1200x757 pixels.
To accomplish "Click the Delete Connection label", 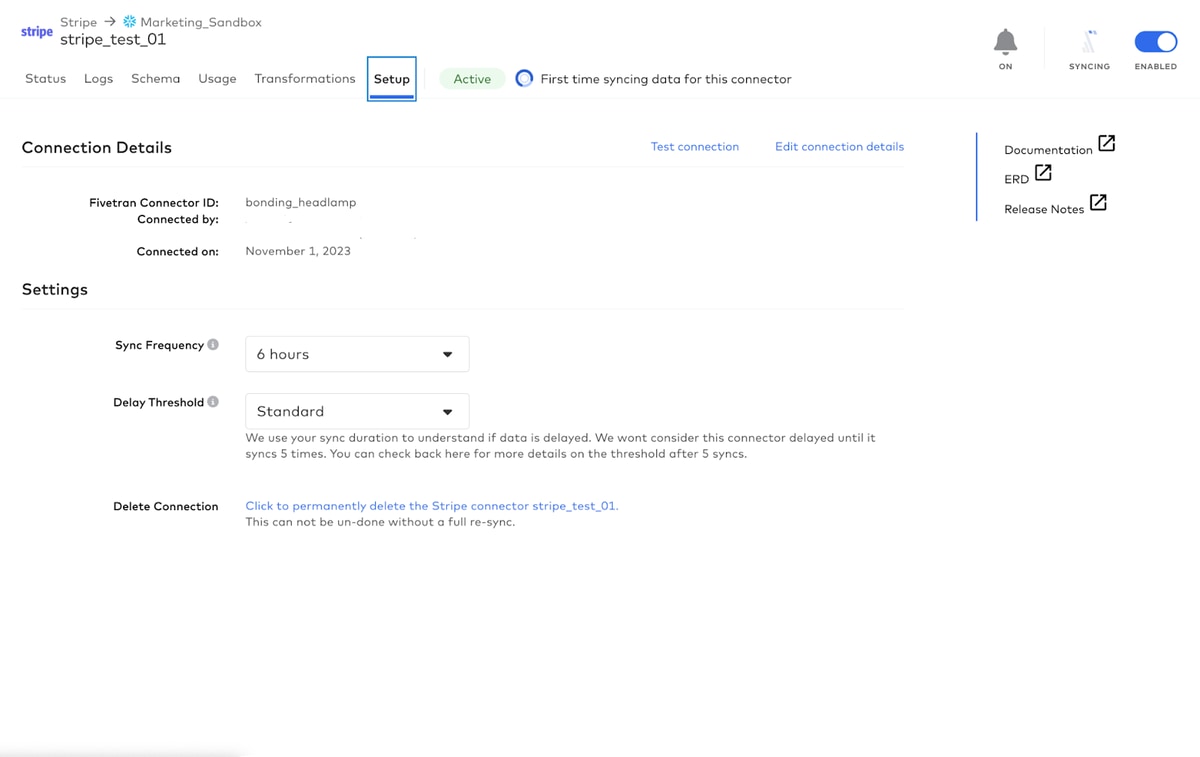I will click(x=165, y=506).
